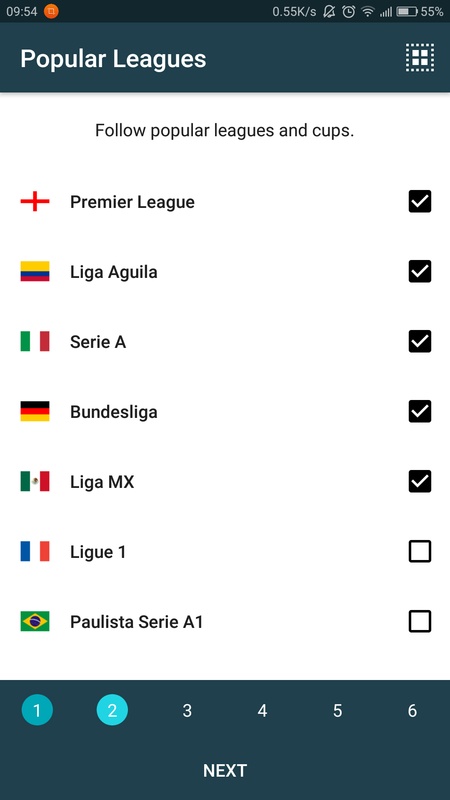This screenshot has height=800, width=450.
Task: Enable the Ligue 1 checkbox
Action: pyautogui.click(x=420, y=552)
